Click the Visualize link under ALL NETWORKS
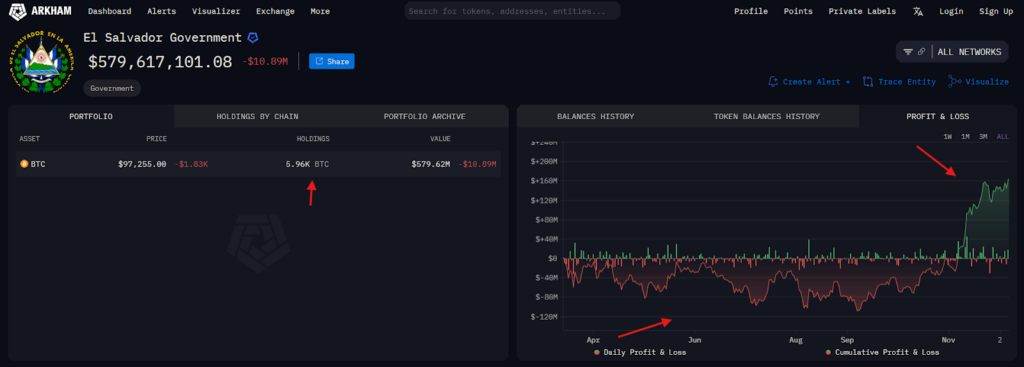This screenshot has width=1024, height=367. [987, 82]
